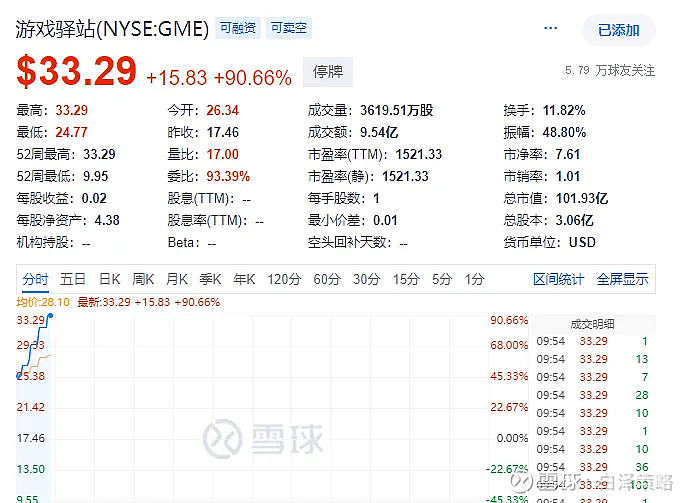Click the 可卖空 tag

[x=287, y=29]
